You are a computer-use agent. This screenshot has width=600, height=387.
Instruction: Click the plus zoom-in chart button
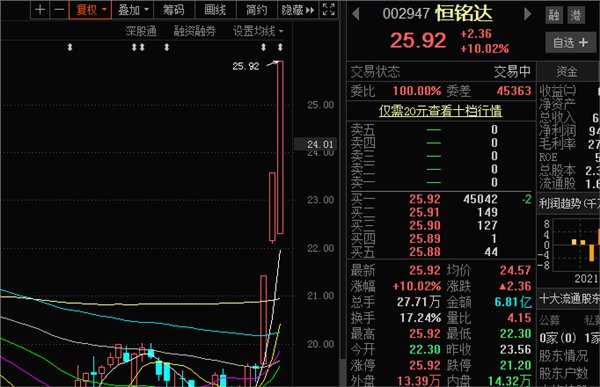(40, 10)
